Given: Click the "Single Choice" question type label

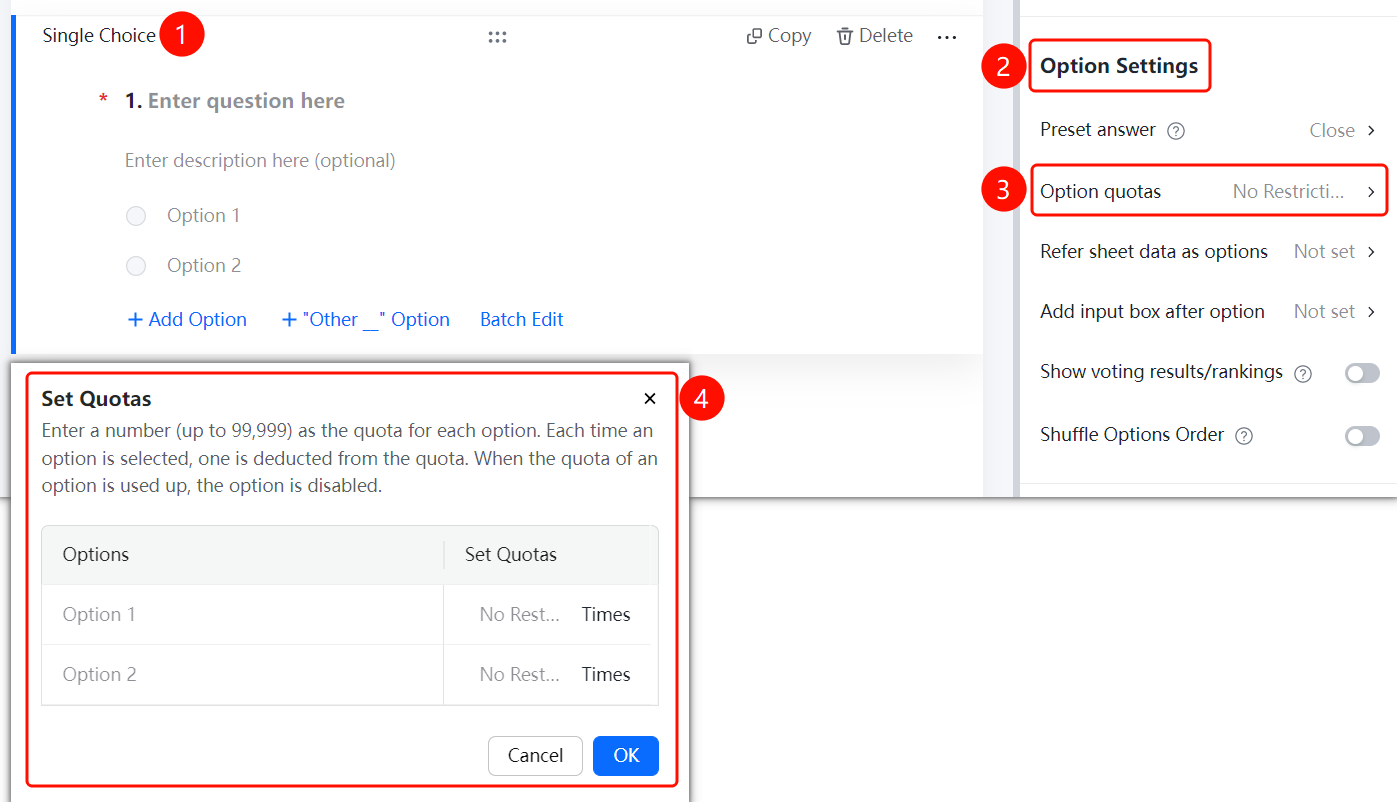Looking at the screenshot, I should tap(99, 36).
